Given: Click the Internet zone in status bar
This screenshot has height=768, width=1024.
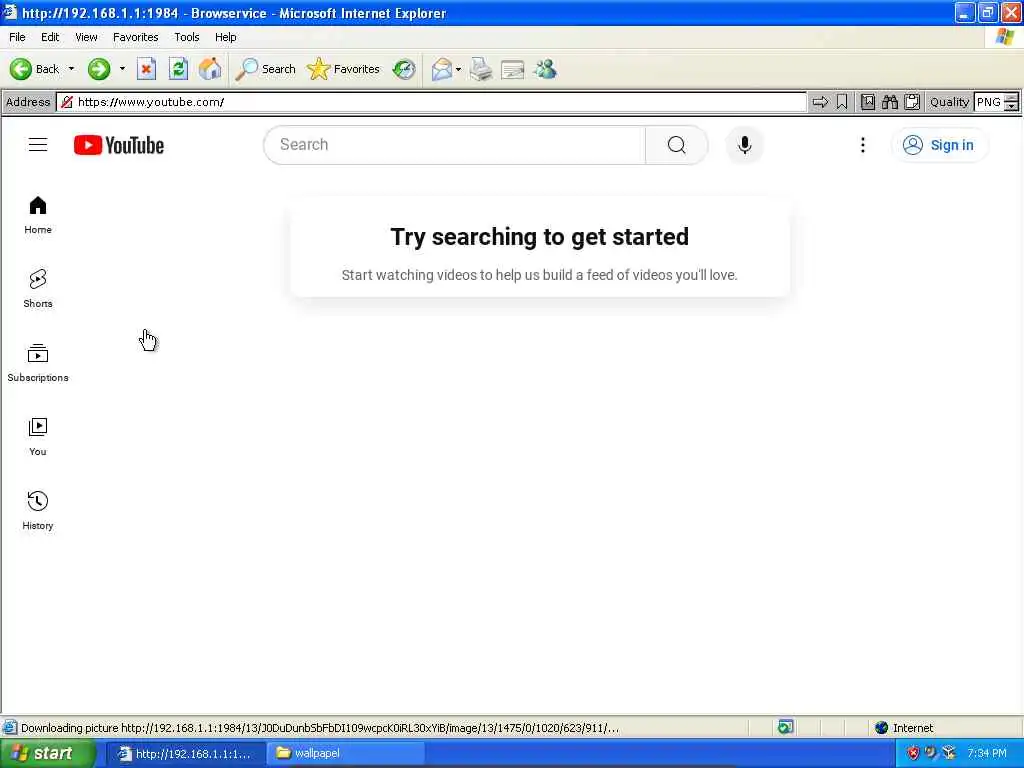Looking at the screenshot, I should coord(904,728).
